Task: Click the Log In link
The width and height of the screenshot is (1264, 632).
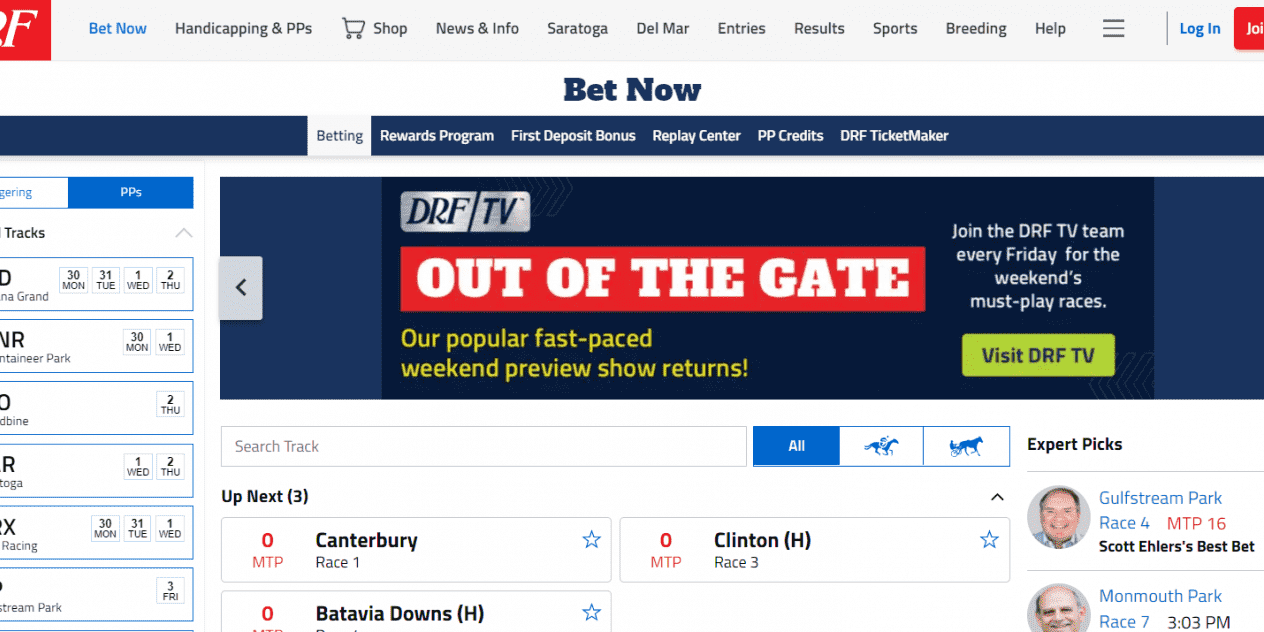Action: coord(1200,28)
